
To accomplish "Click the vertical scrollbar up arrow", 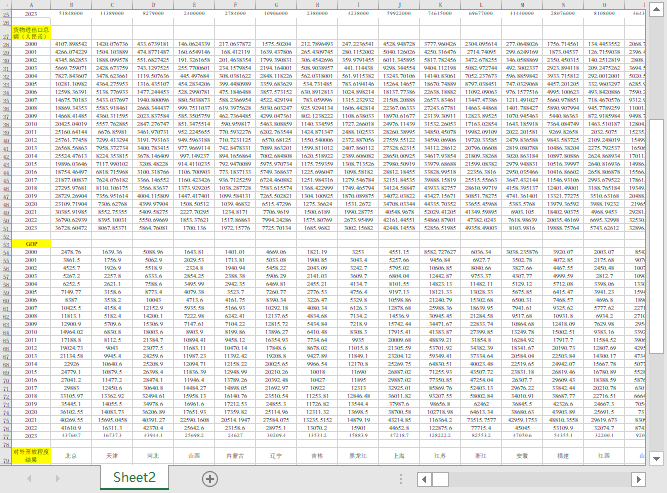I will click(656, 9).
